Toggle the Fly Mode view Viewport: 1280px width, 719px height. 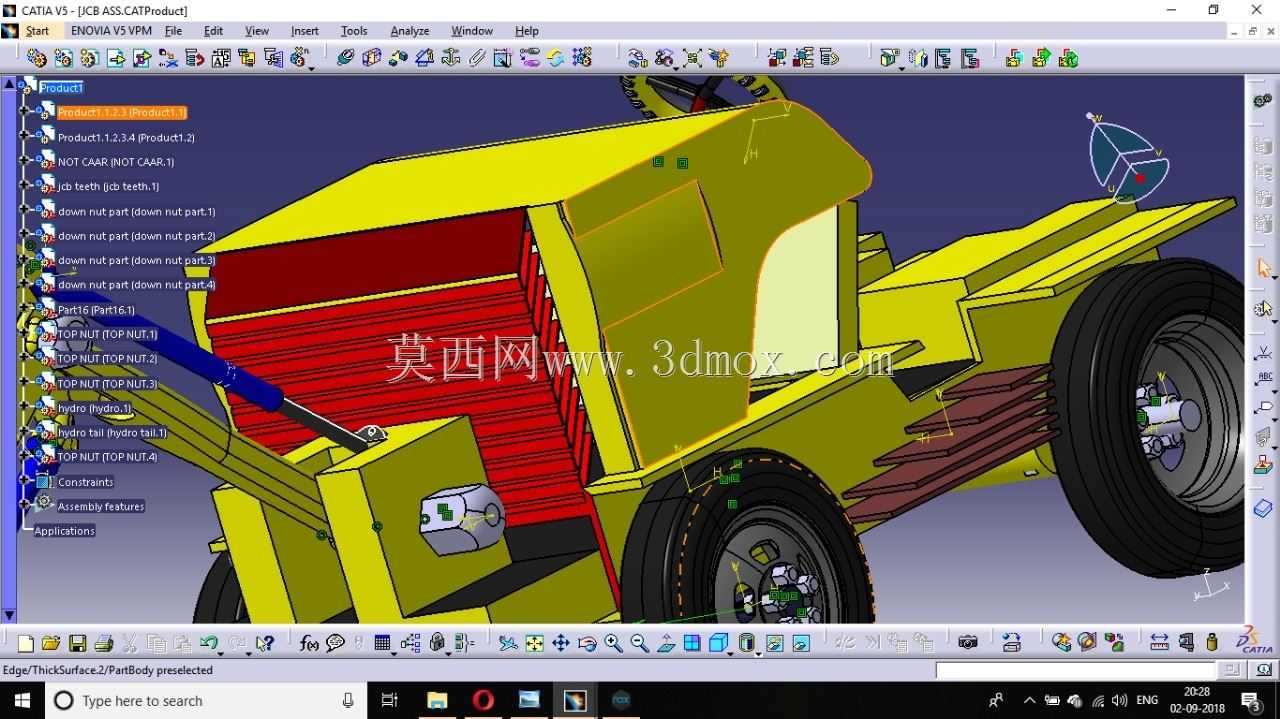(509, 643)
